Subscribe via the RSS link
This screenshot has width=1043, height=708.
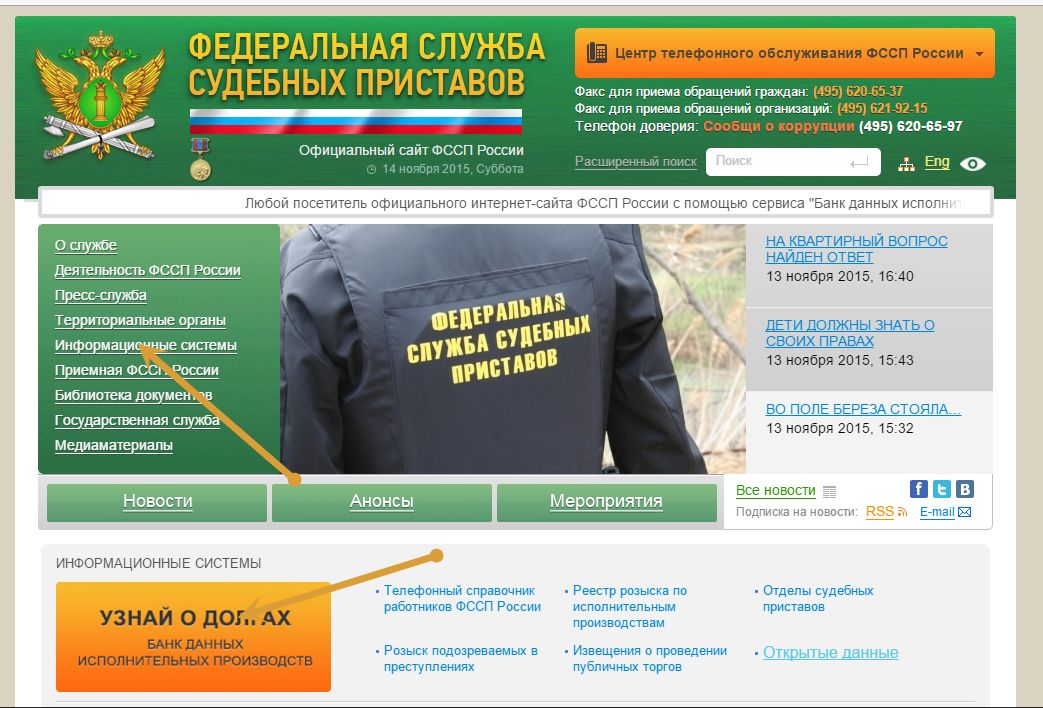click(x=879, y=512)
